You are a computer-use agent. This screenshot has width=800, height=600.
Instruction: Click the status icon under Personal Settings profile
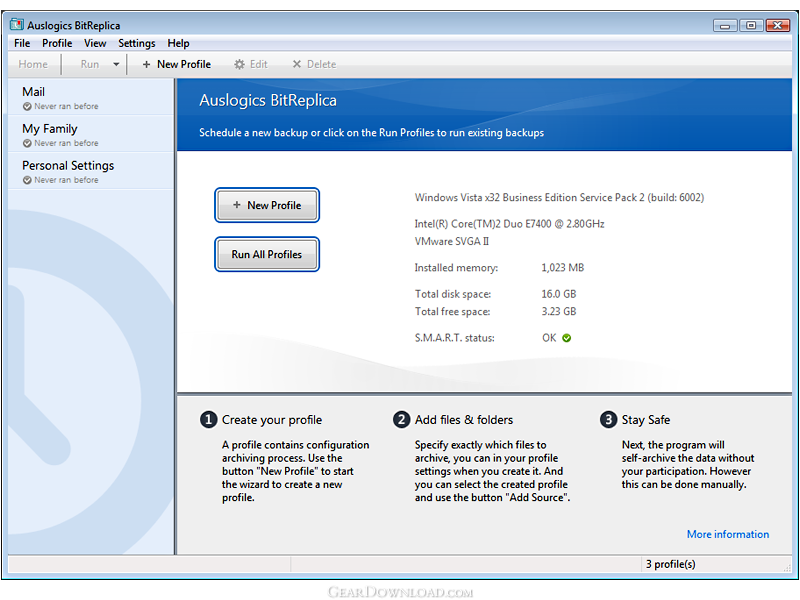(x=27, y=180)
